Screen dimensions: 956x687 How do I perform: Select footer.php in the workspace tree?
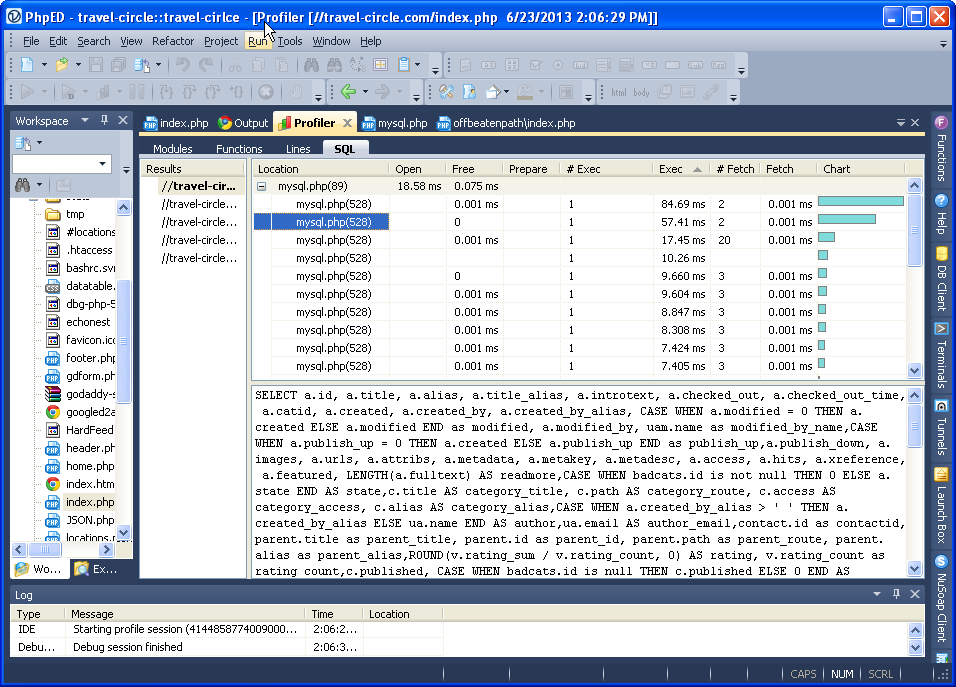click(x=90, y=358)
